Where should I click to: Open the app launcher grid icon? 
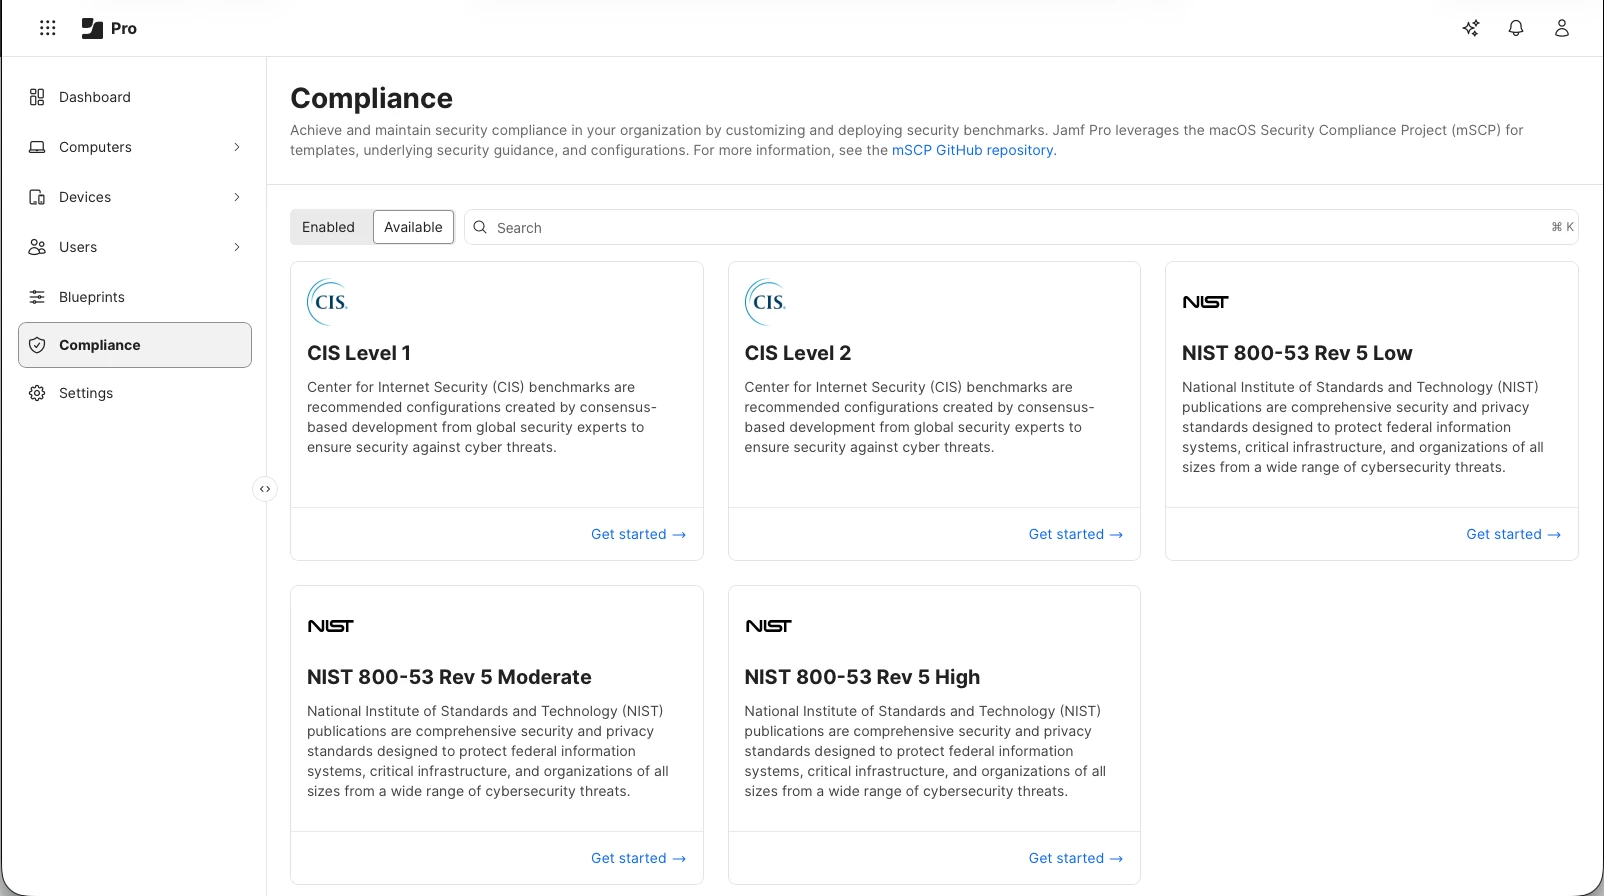click(x=47, y=28)
